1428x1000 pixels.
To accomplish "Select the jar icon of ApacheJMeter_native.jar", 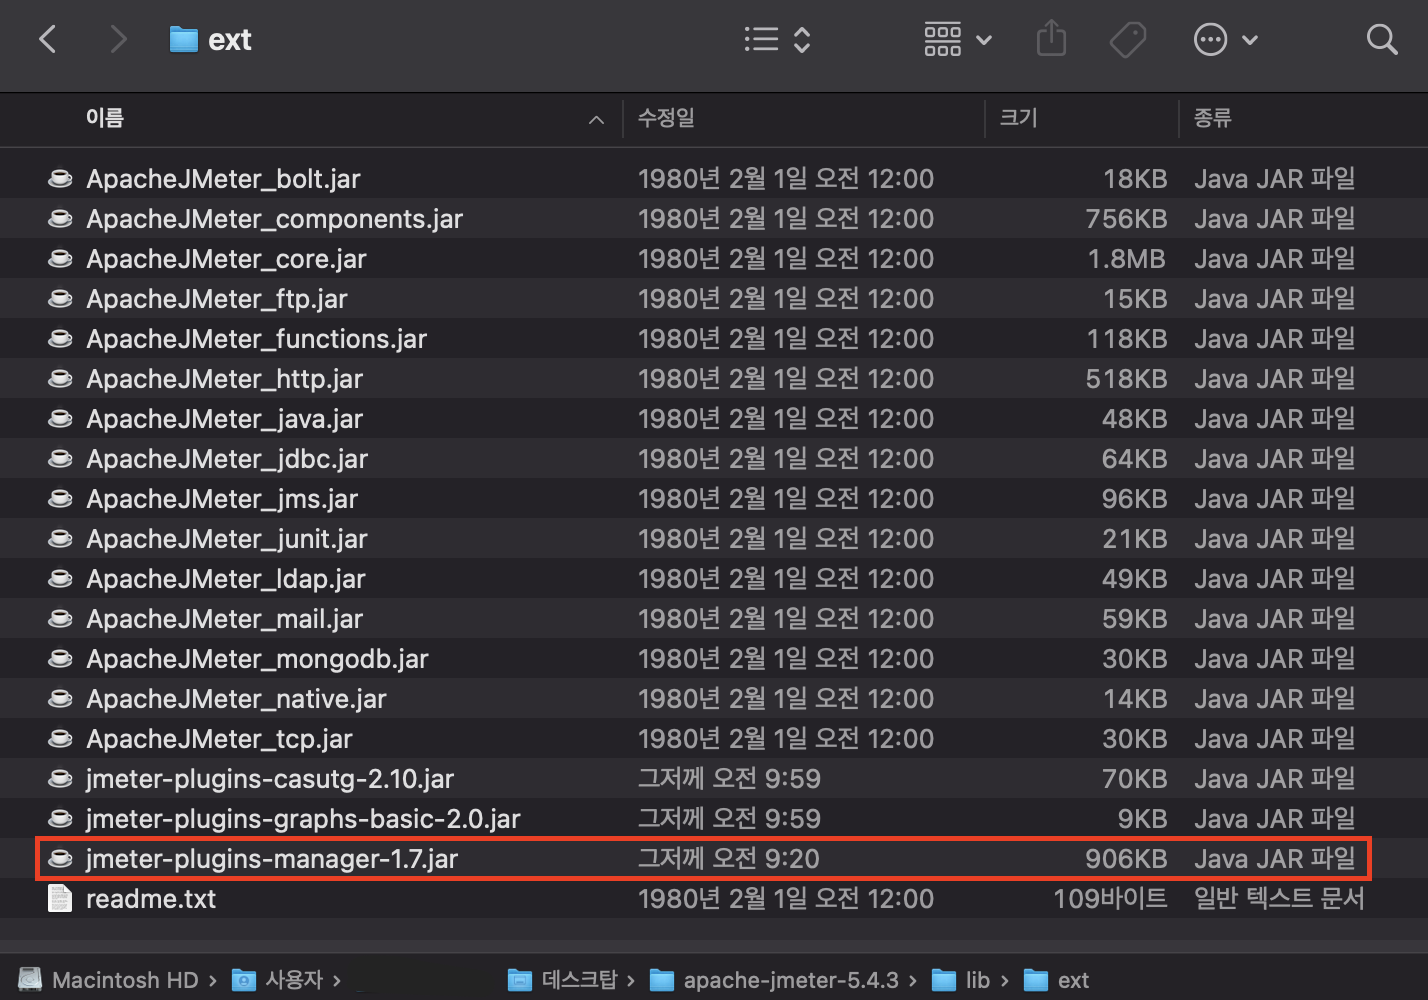I will tap(60, 699).
